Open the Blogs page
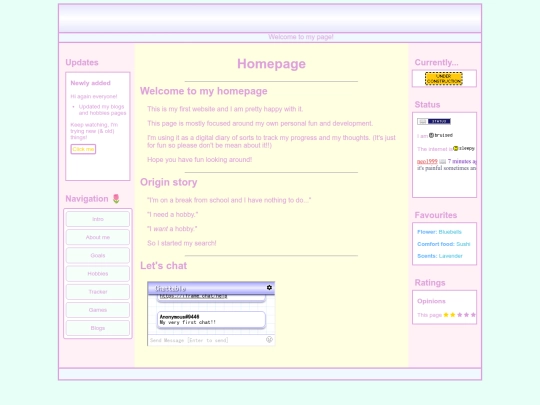Viewport: 540px width, 405px height. 98,328
